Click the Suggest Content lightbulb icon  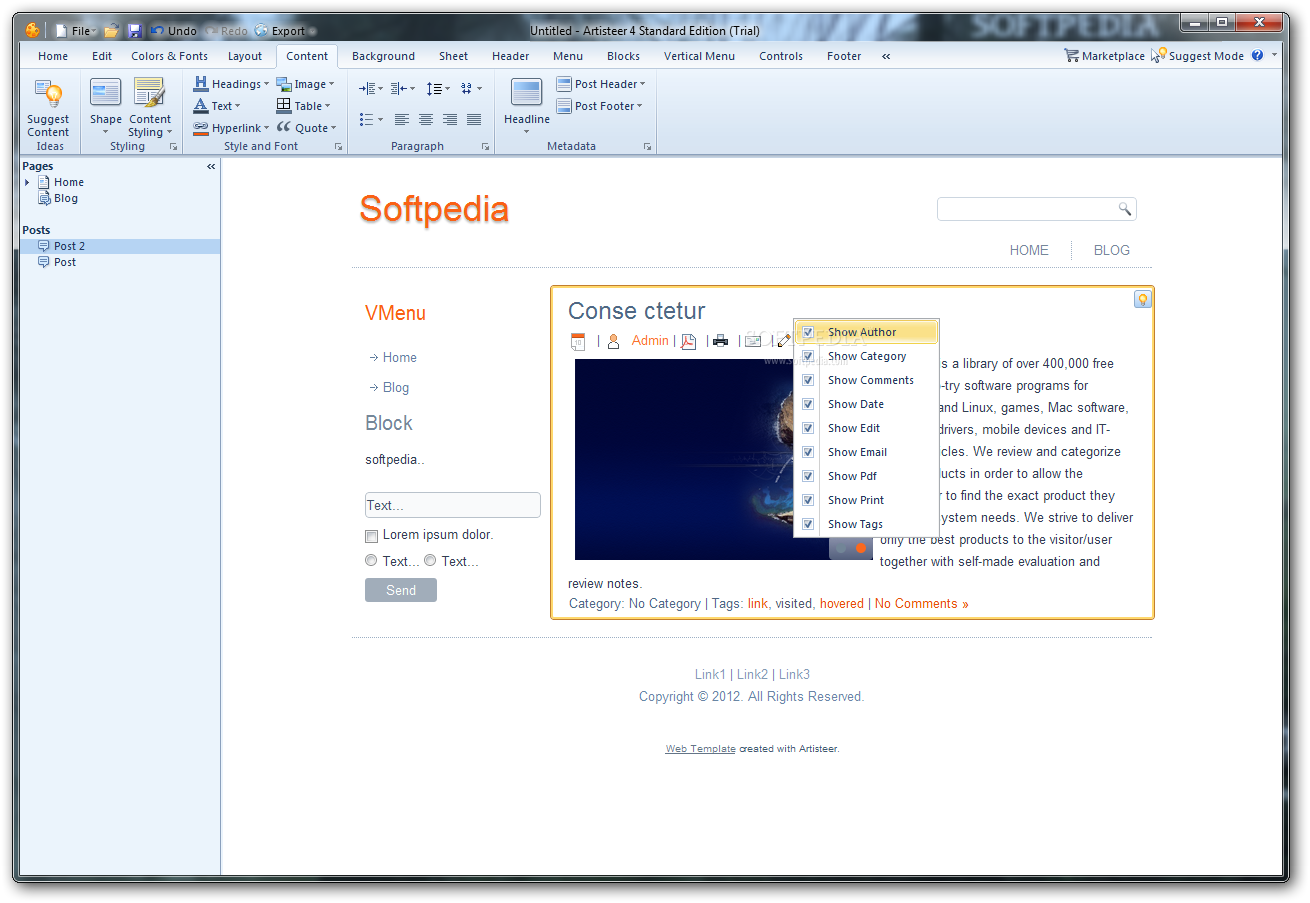[48, 94]
